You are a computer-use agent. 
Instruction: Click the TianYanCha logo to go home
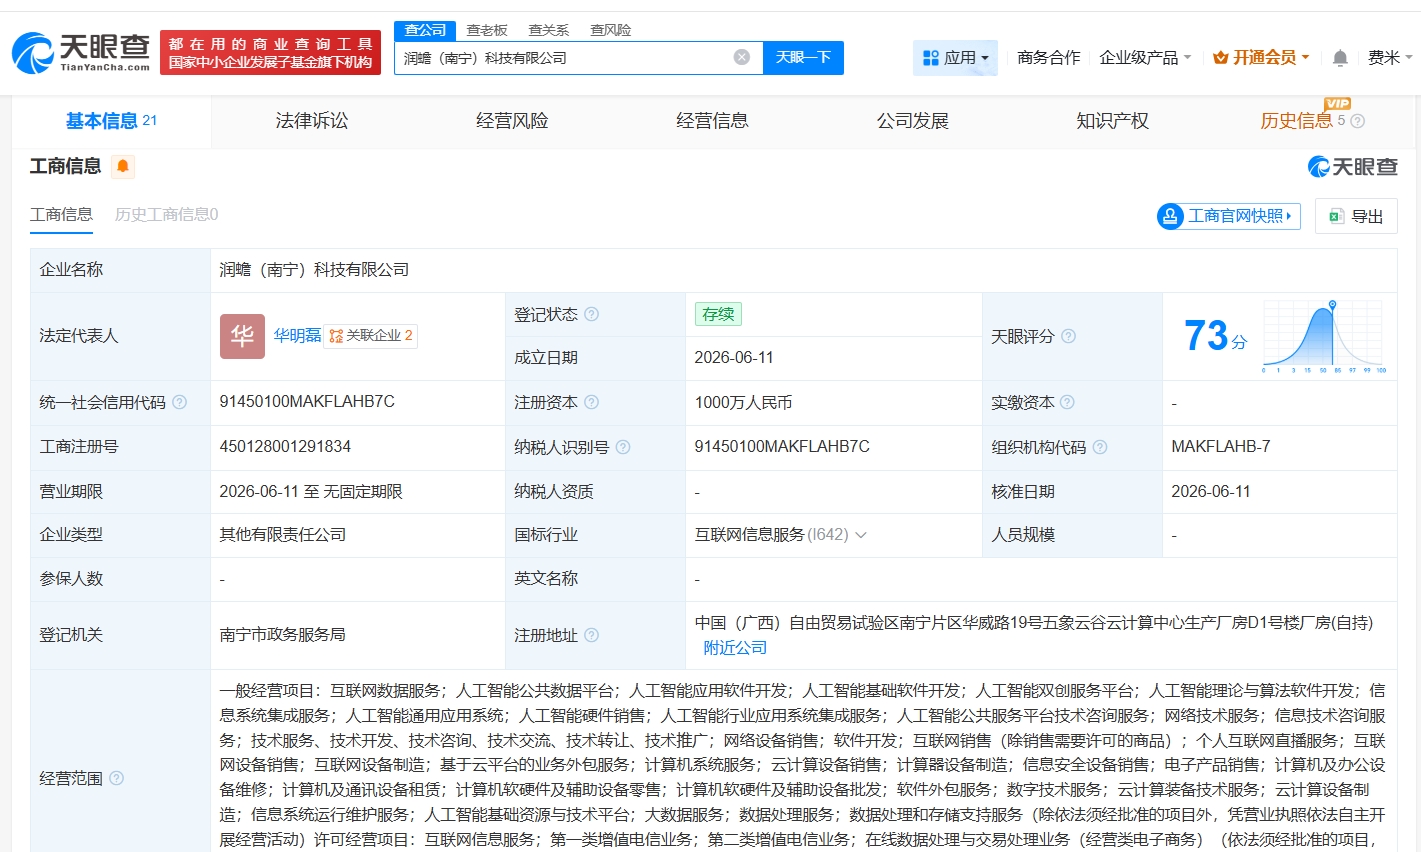click(81, 52)
